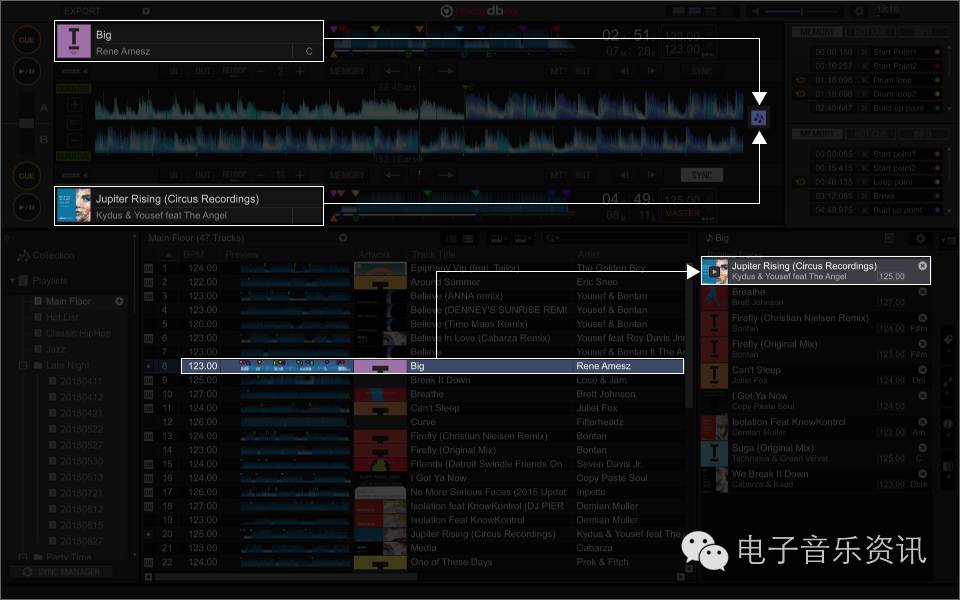Click deck 1 play/pause button
Image resolution: width=960 pixels, height=600 pixels.
(x=26, y=71)
